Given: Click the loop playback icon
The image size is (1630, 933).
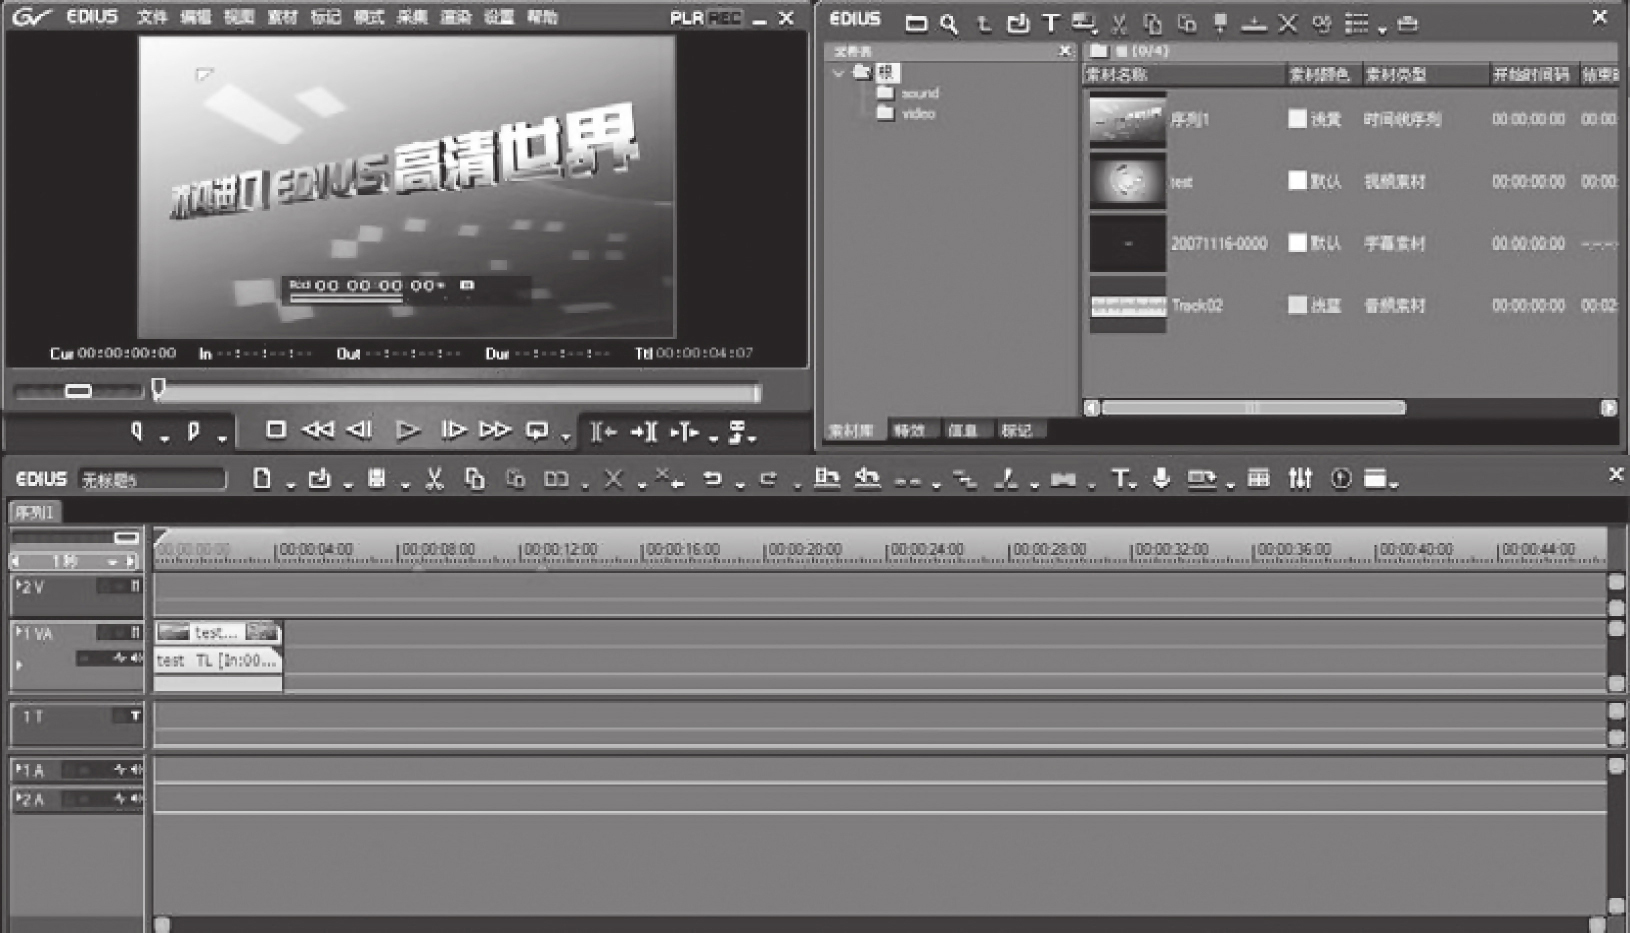Looking at the screenshot, I should coord(537,431).
